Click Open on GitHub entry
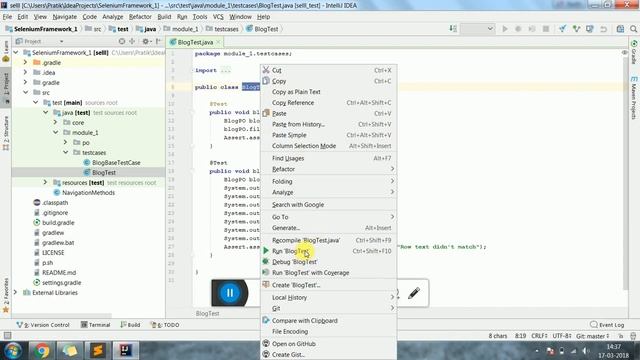Screen dimensions: 640x360 (329, 344)
